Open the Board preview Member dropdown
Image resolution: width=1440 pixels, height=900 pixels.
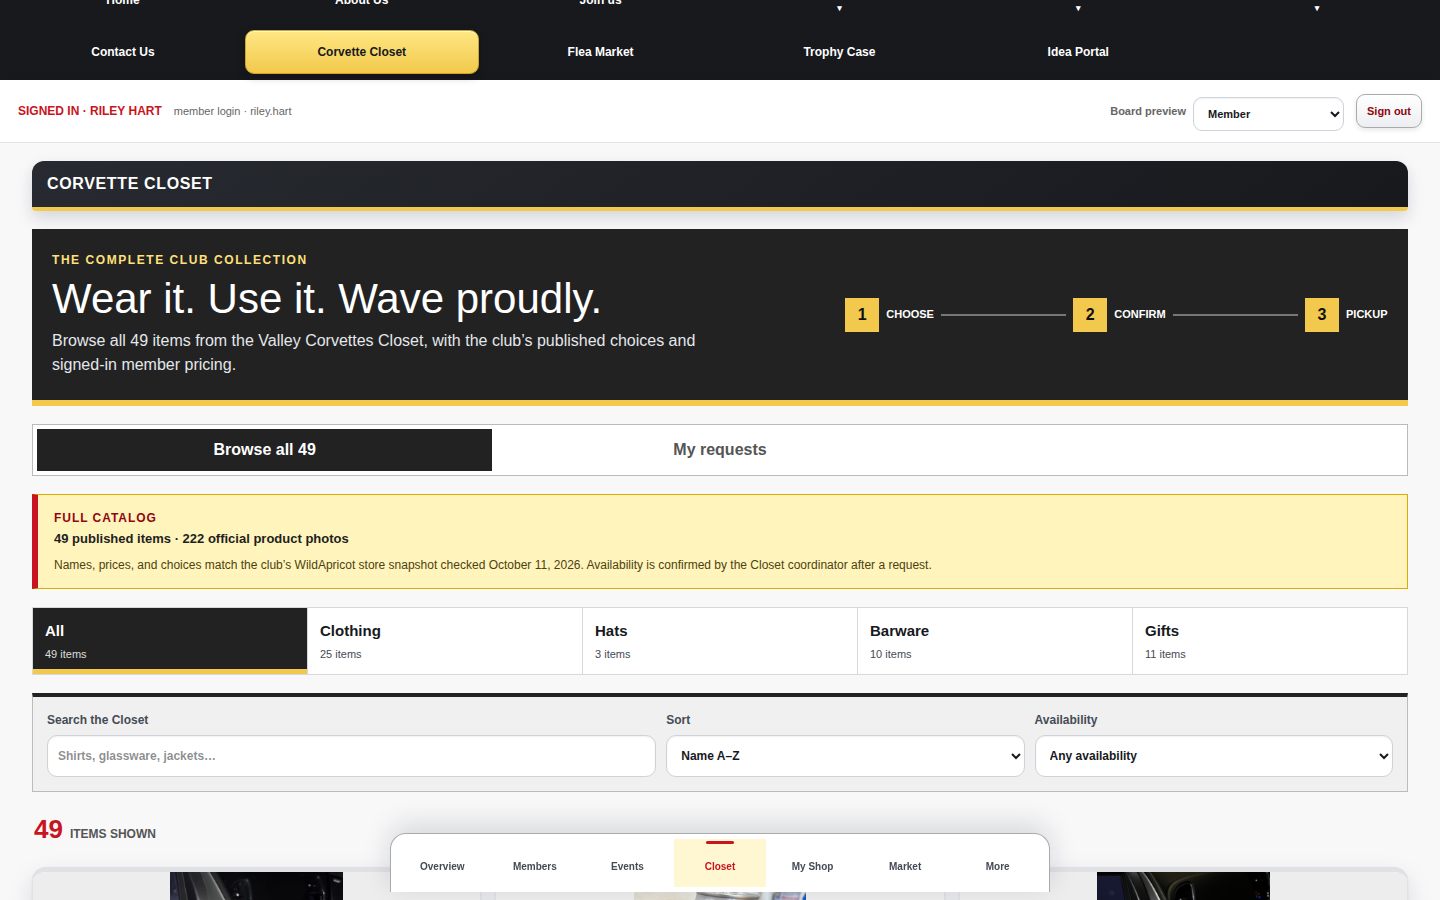[x=1268, y=114]
